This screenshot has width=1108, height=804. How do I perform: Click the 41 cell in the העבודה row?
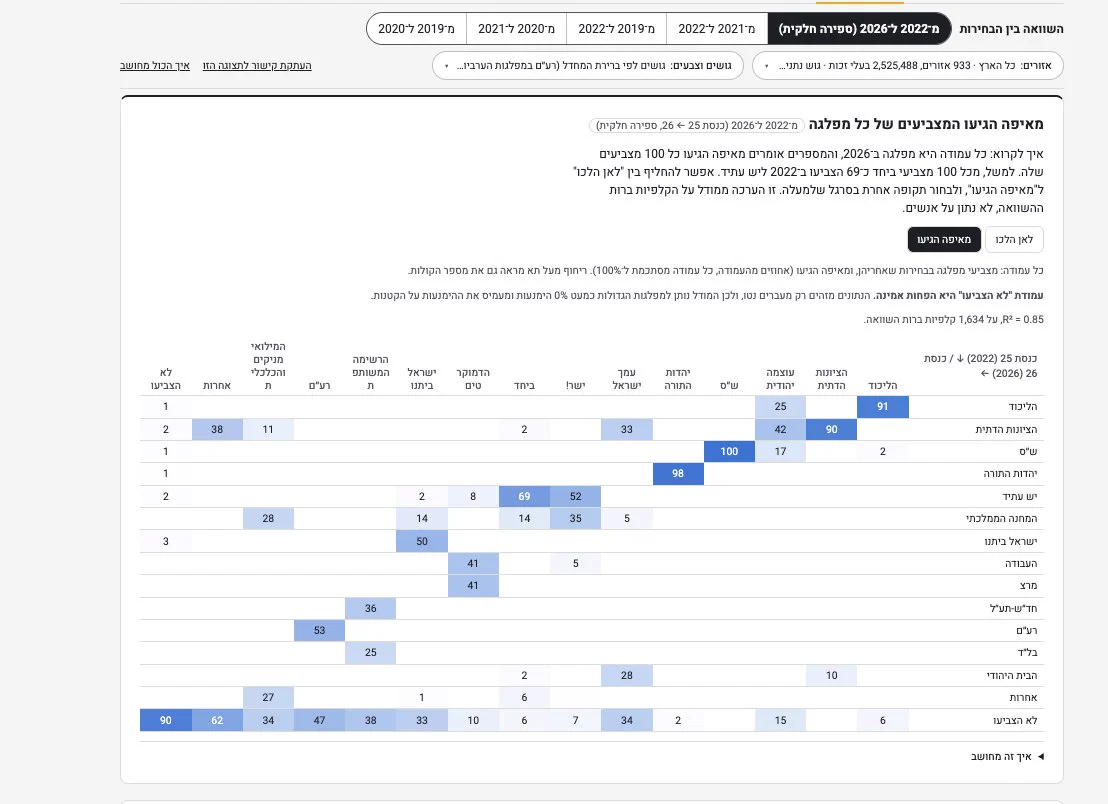tap(473, 563)
